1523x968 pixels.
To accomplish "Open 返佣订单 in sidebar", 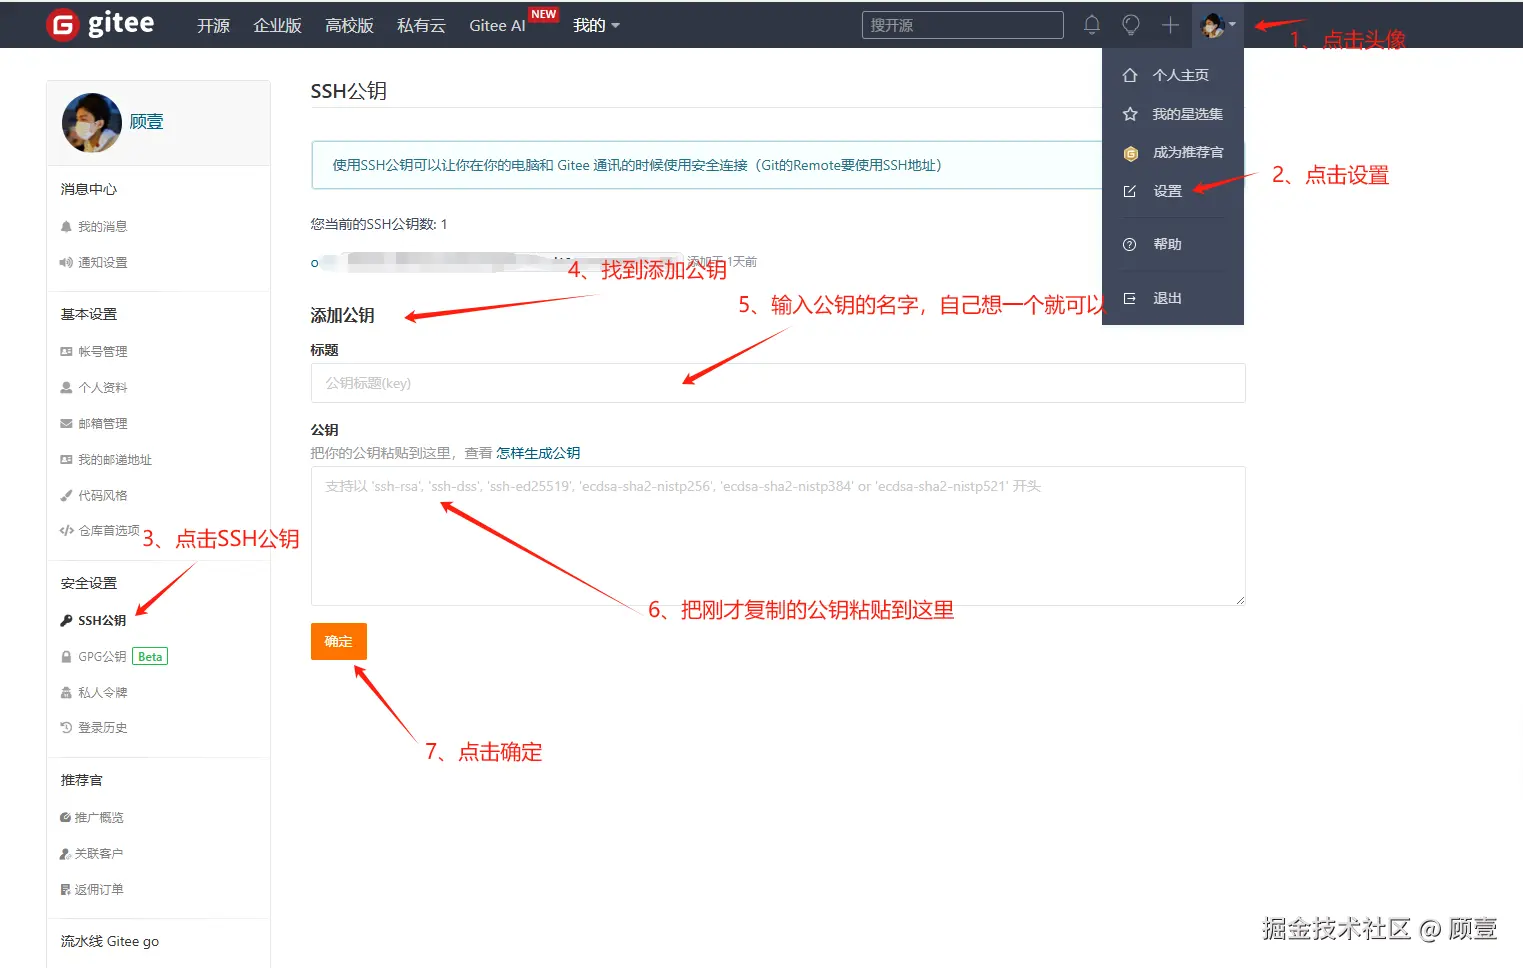I will click(99, 890).
